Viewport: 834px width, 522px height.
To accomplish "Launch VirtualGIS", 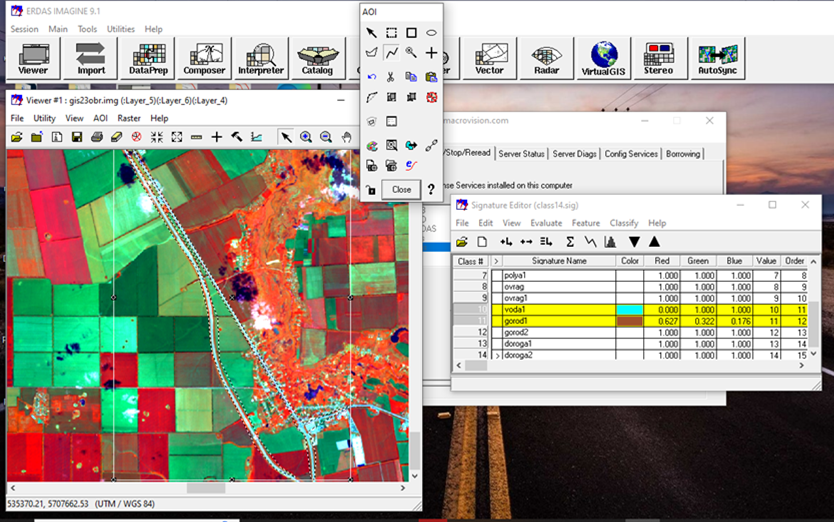I will [603, 59].
